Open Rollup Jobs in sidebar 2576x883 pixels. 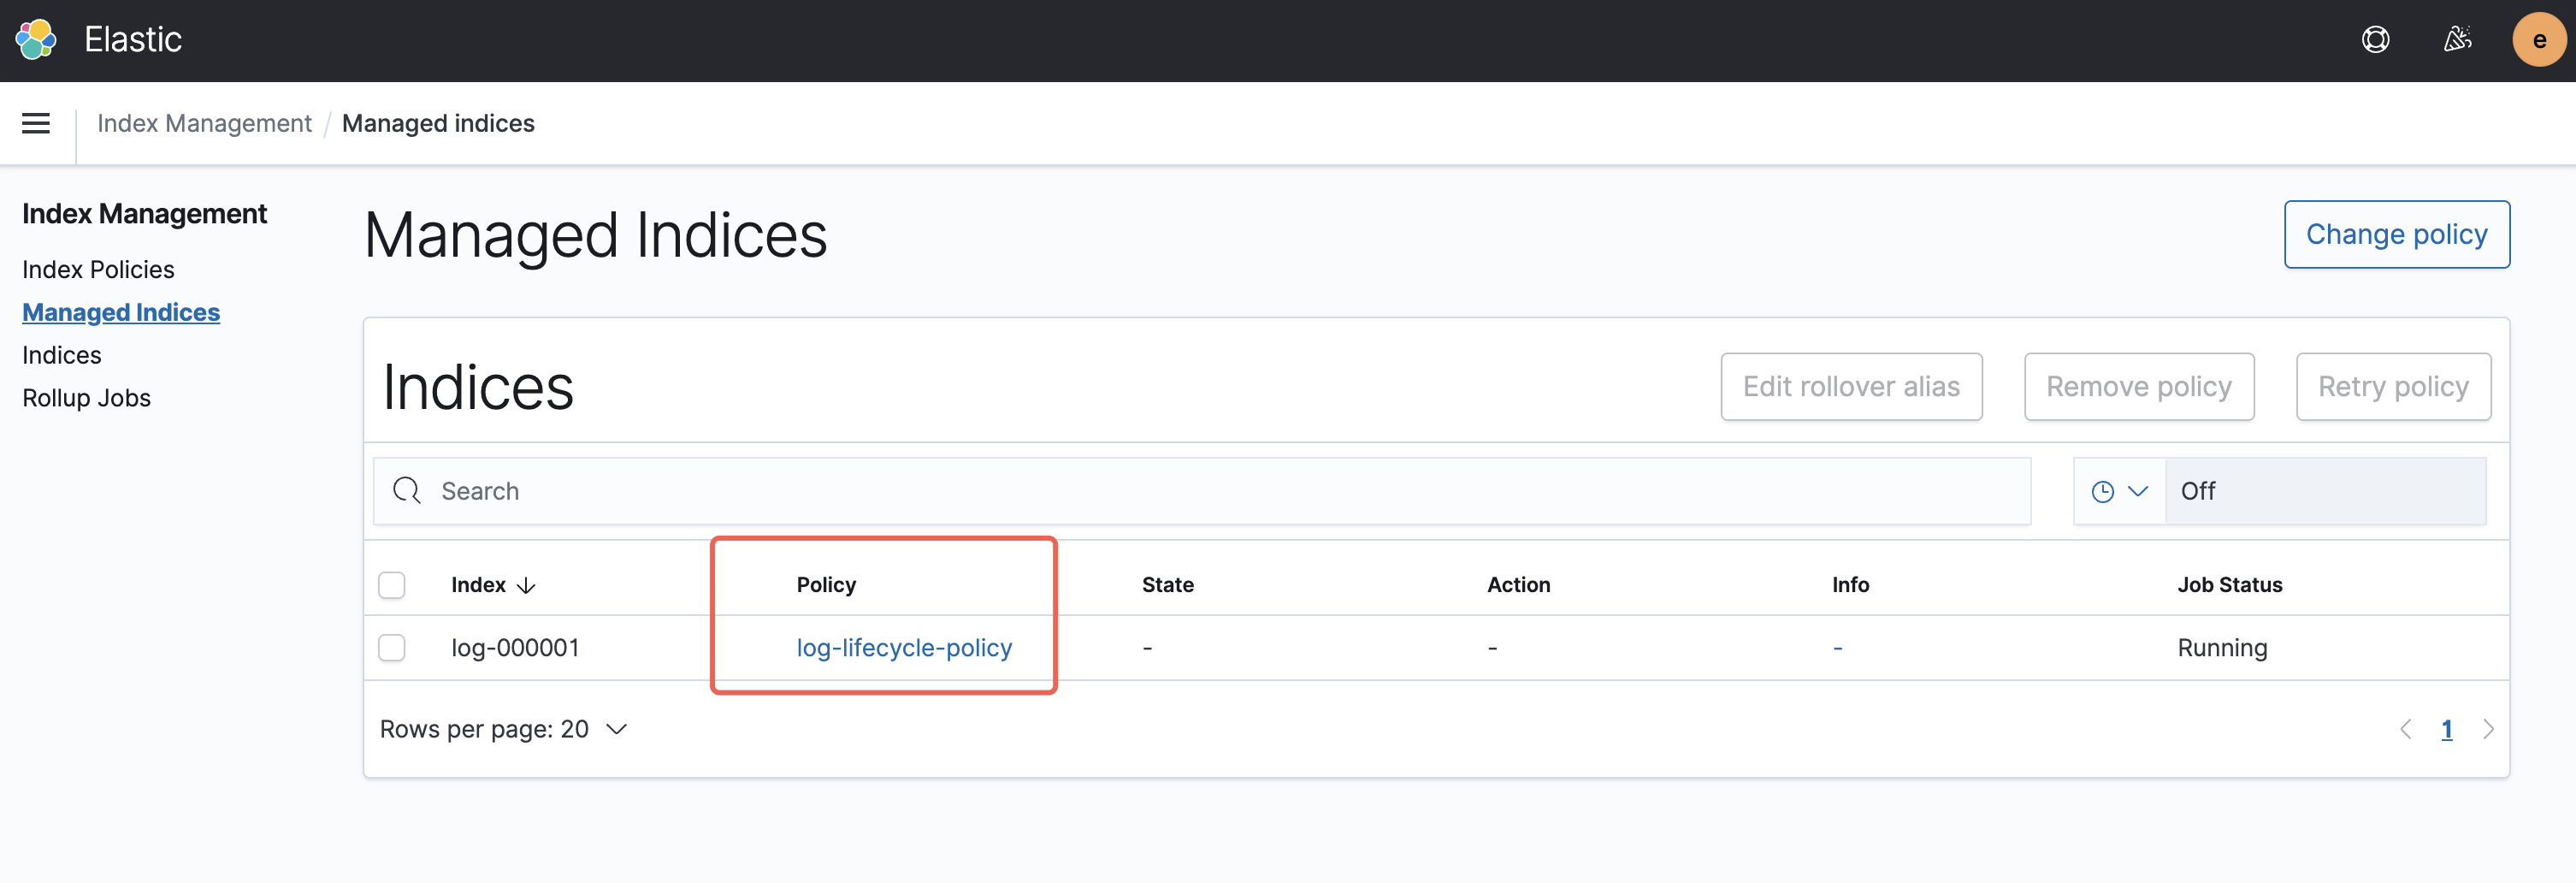[x=86, y=398]
